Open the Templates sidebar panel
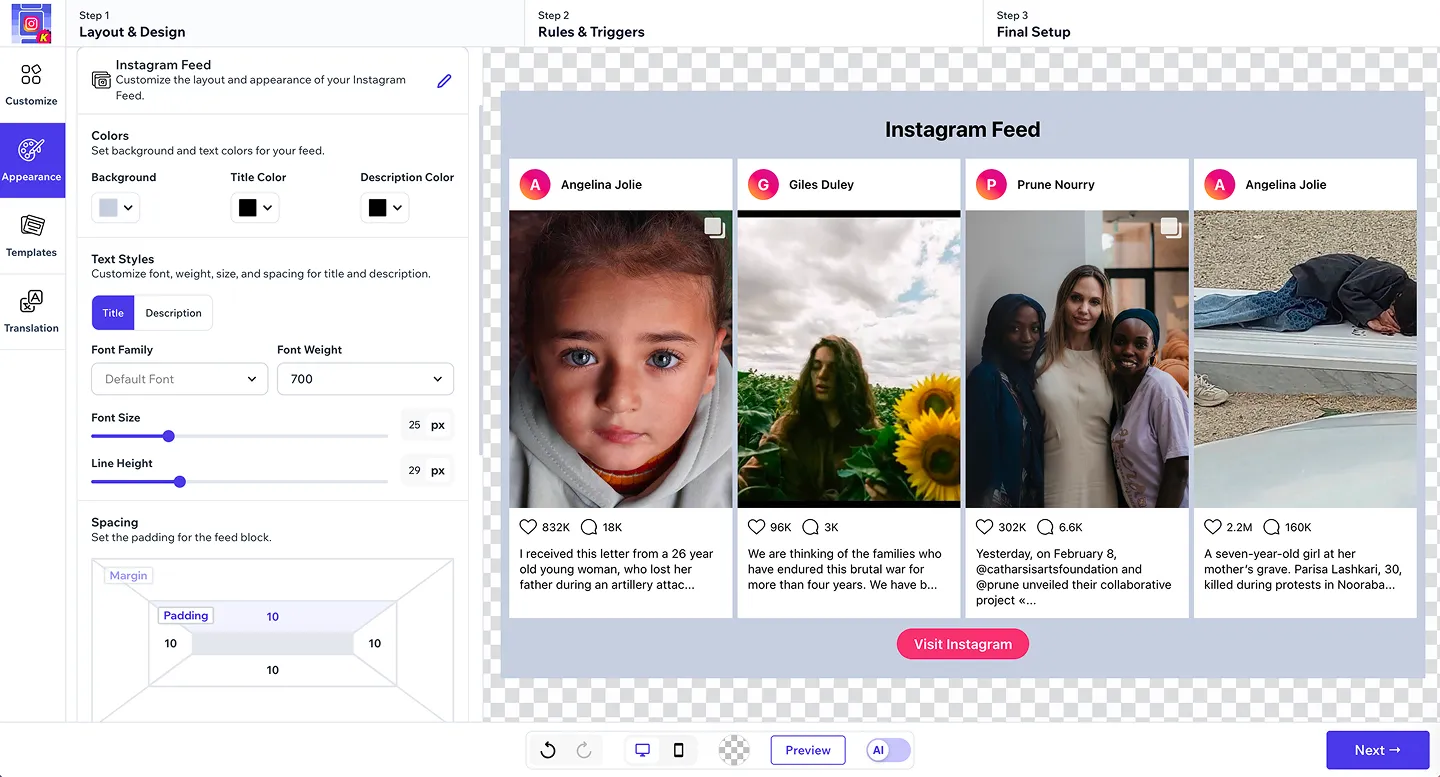This screenshot has width=1440, height=777. coord(32,236)
